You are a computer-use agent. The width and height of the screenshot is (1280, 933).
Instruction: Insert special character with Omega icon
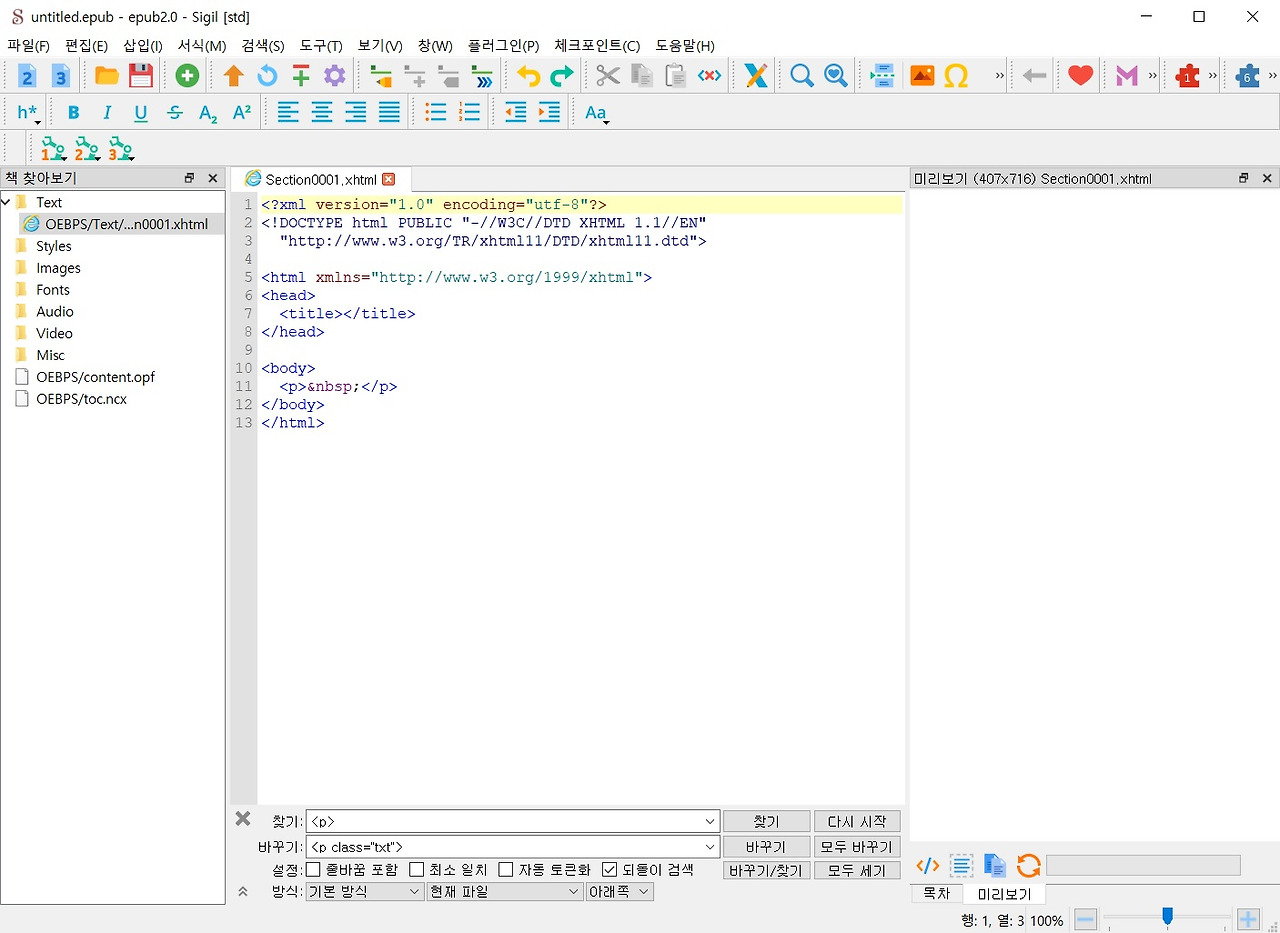click(x=956, y=76)
